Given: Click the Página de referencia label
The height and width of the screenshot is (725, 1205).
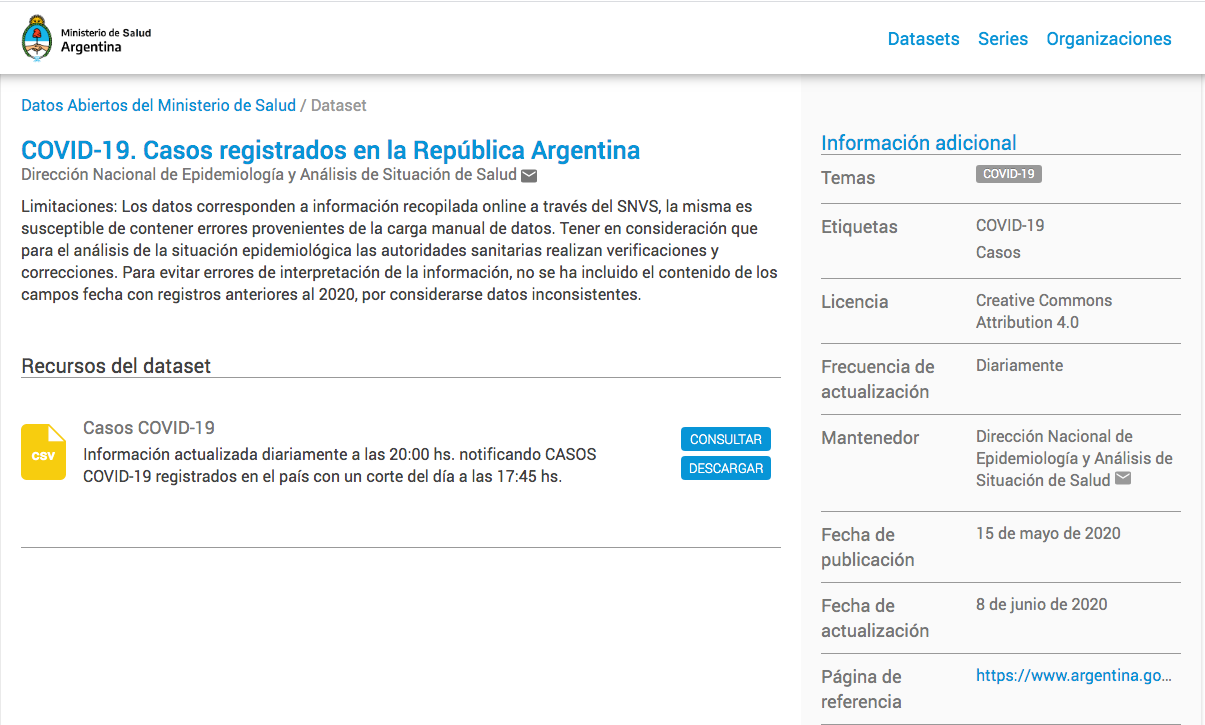Looking at the screenshot, I should tap(861, 689).
